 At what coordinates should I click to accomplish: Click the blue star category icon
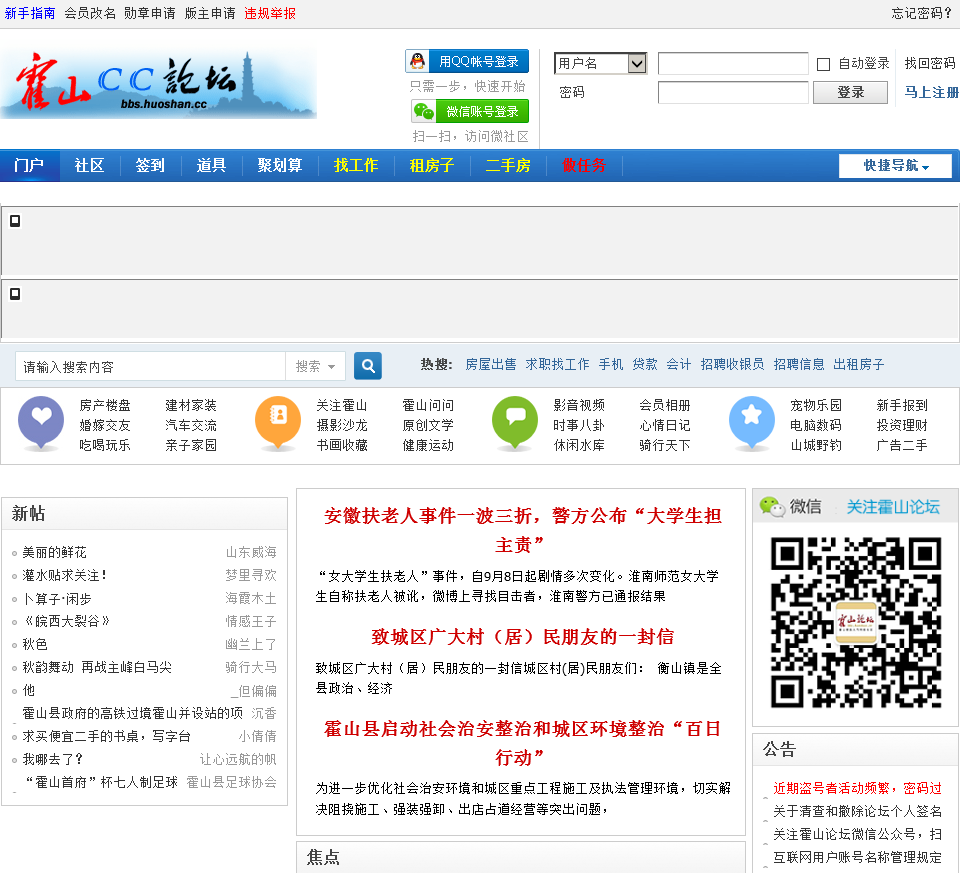point(752,422)
